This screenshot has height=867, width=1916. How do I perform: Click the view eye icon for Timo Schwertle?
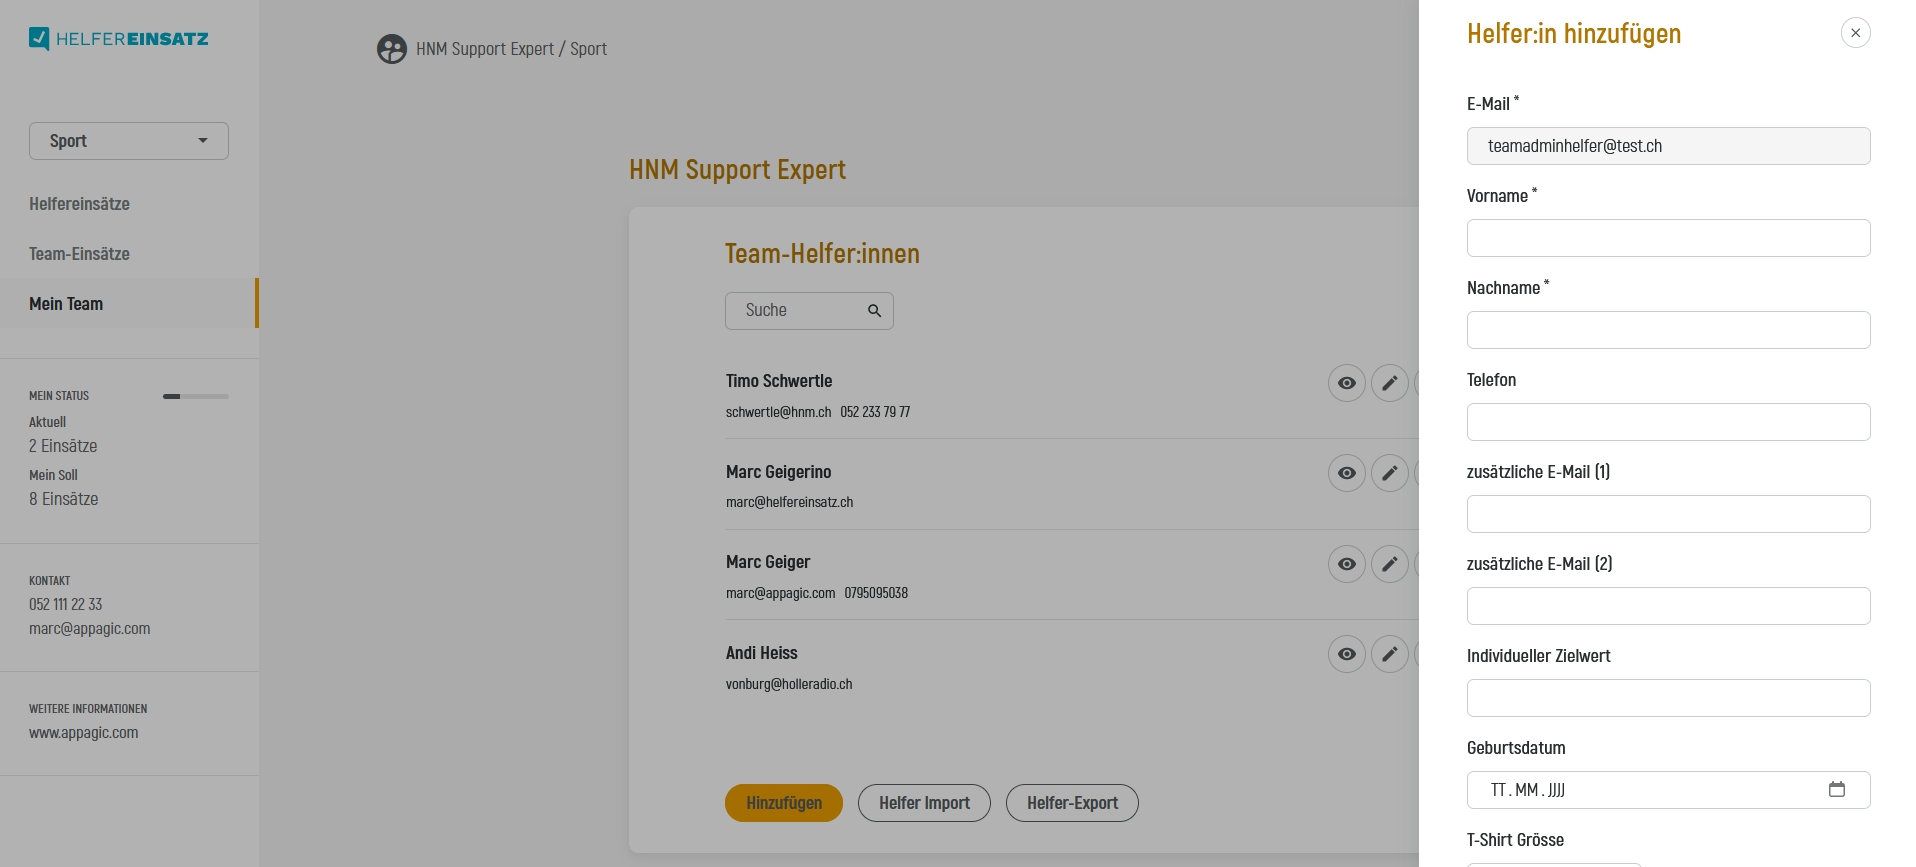(1346, 383)
